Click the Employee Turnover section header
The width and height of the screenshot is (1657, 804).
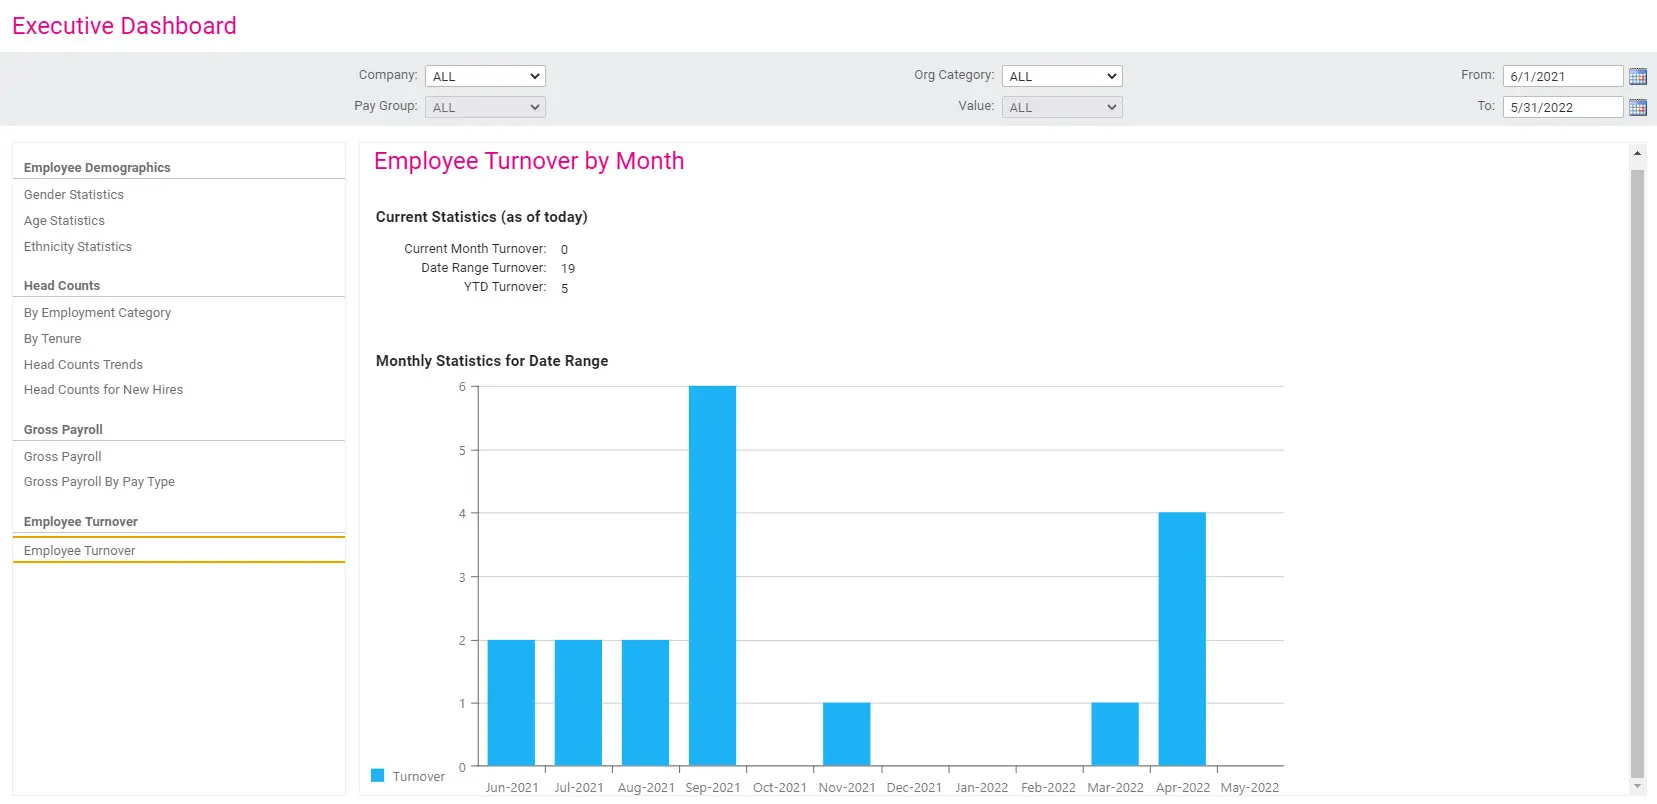pos(81,522)
